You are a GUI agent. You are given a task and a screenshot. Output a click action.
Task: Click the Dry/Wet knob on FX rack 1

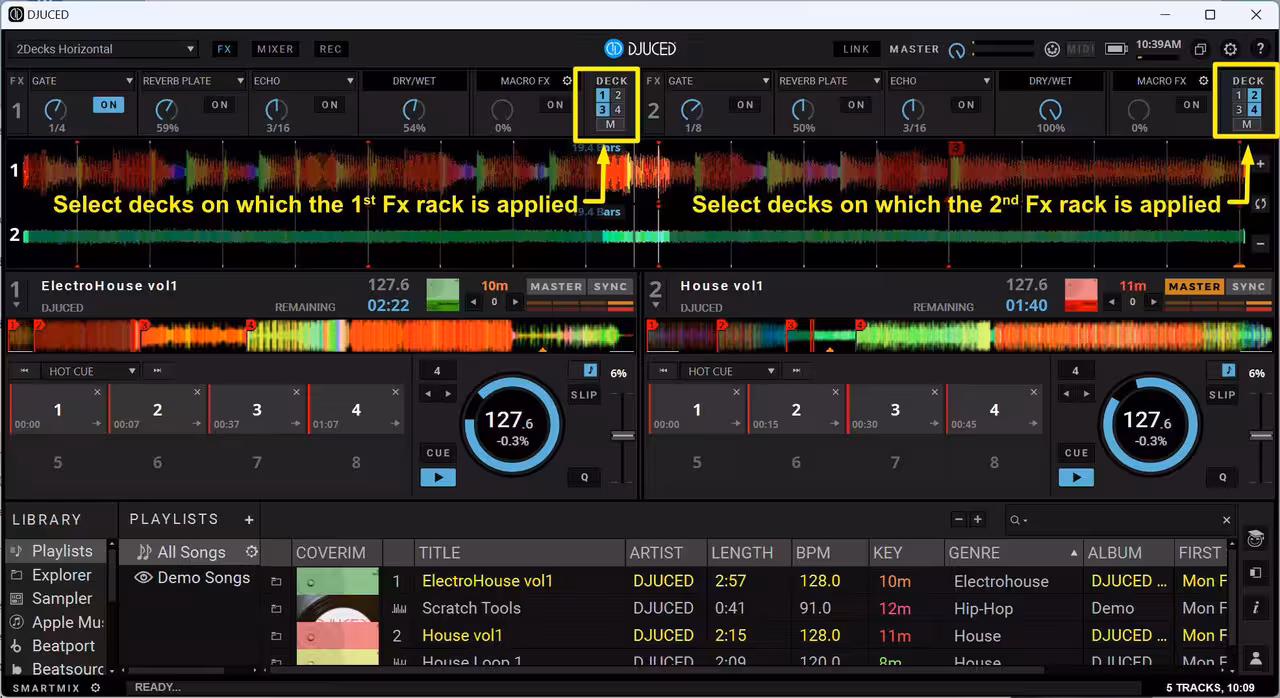click(413, 110)
